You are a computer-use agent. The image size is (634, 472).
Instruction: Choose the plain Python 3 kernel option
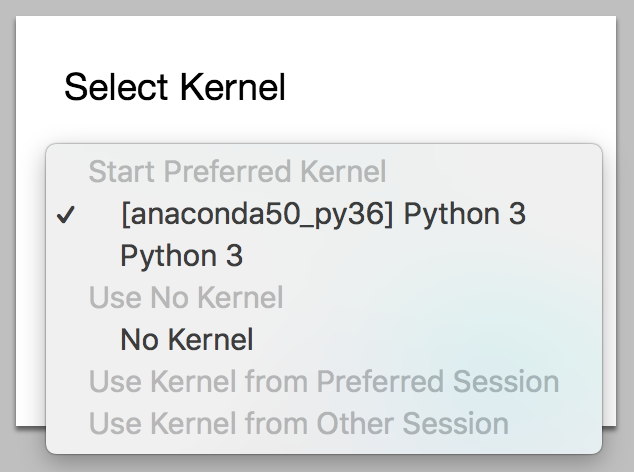pyautogui.click(x=181, y=256)
